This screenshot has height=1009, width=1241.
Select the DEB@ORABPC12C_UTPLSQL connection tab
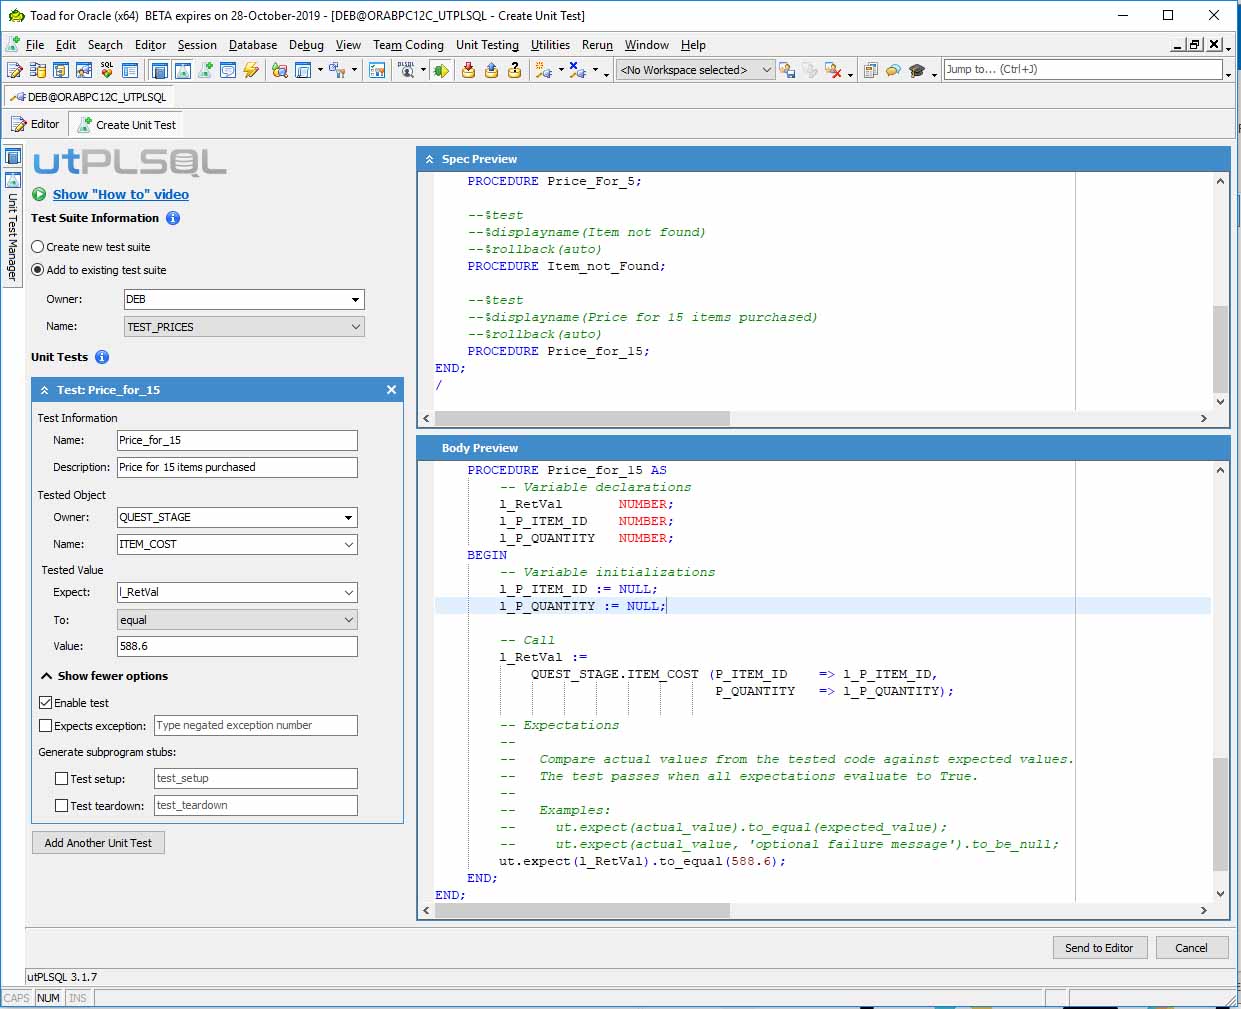pyautogui.click(x=89, y=97)
